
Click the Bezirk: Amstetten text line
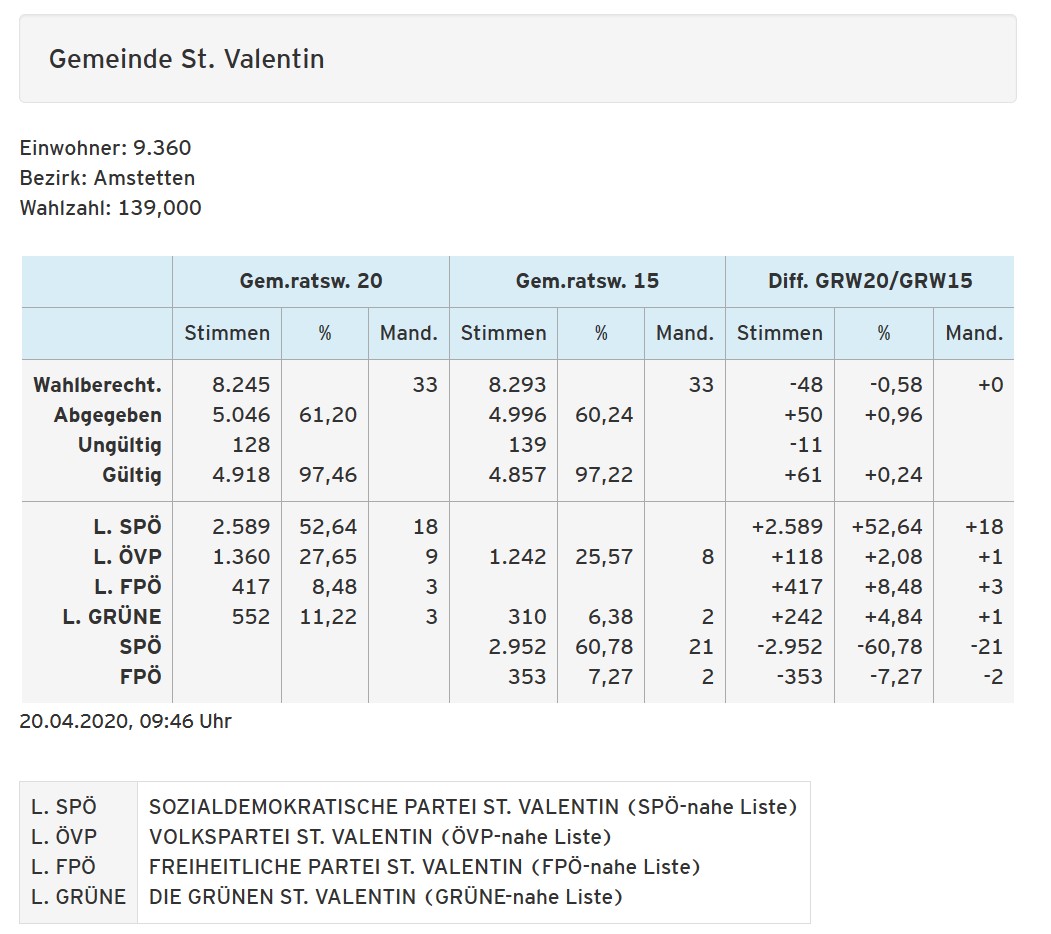[x=107, y=178]
